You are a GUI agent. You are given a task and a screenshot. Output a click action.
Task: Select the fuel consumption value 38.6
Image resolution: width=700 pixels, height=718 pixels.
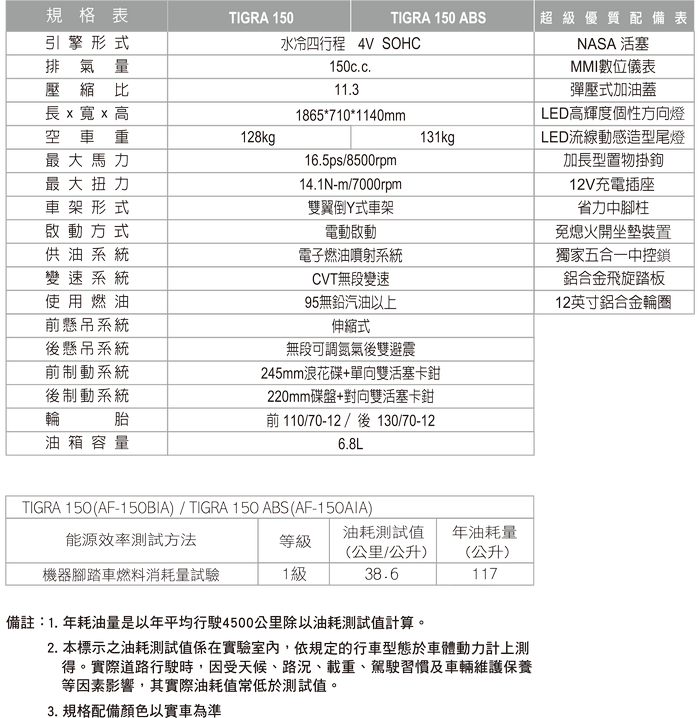pos(382,574)
